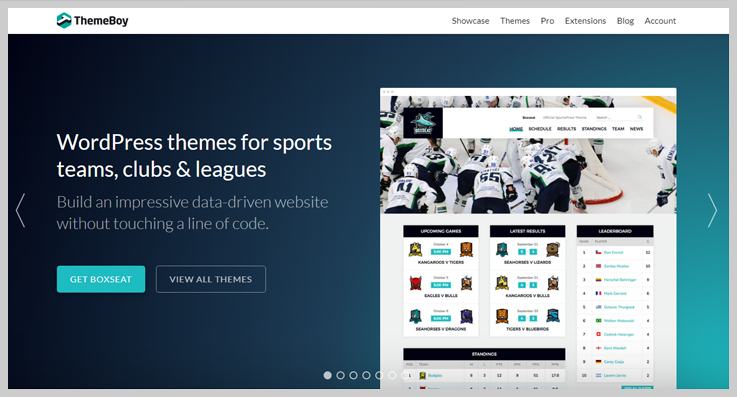Show previous slide with left arrow
This screenshot has width=737, height=397.
click(20, 210)
